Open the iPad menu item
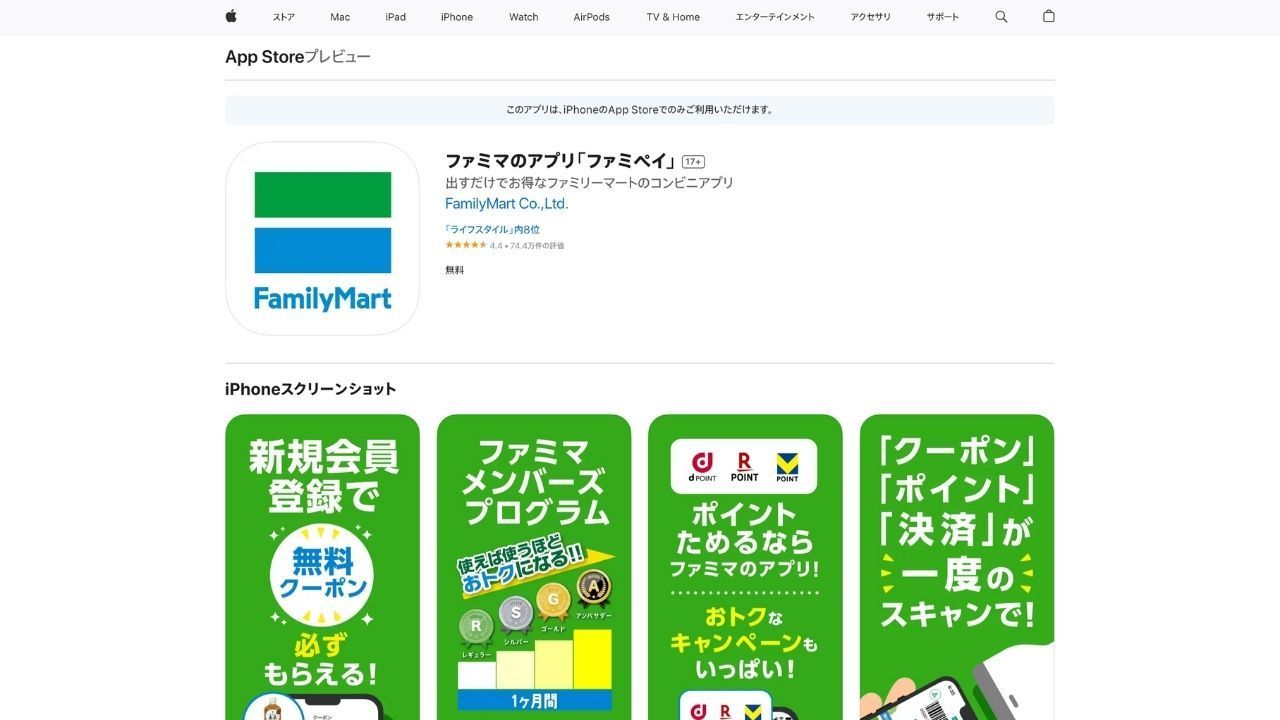 [x=396, y=17]
